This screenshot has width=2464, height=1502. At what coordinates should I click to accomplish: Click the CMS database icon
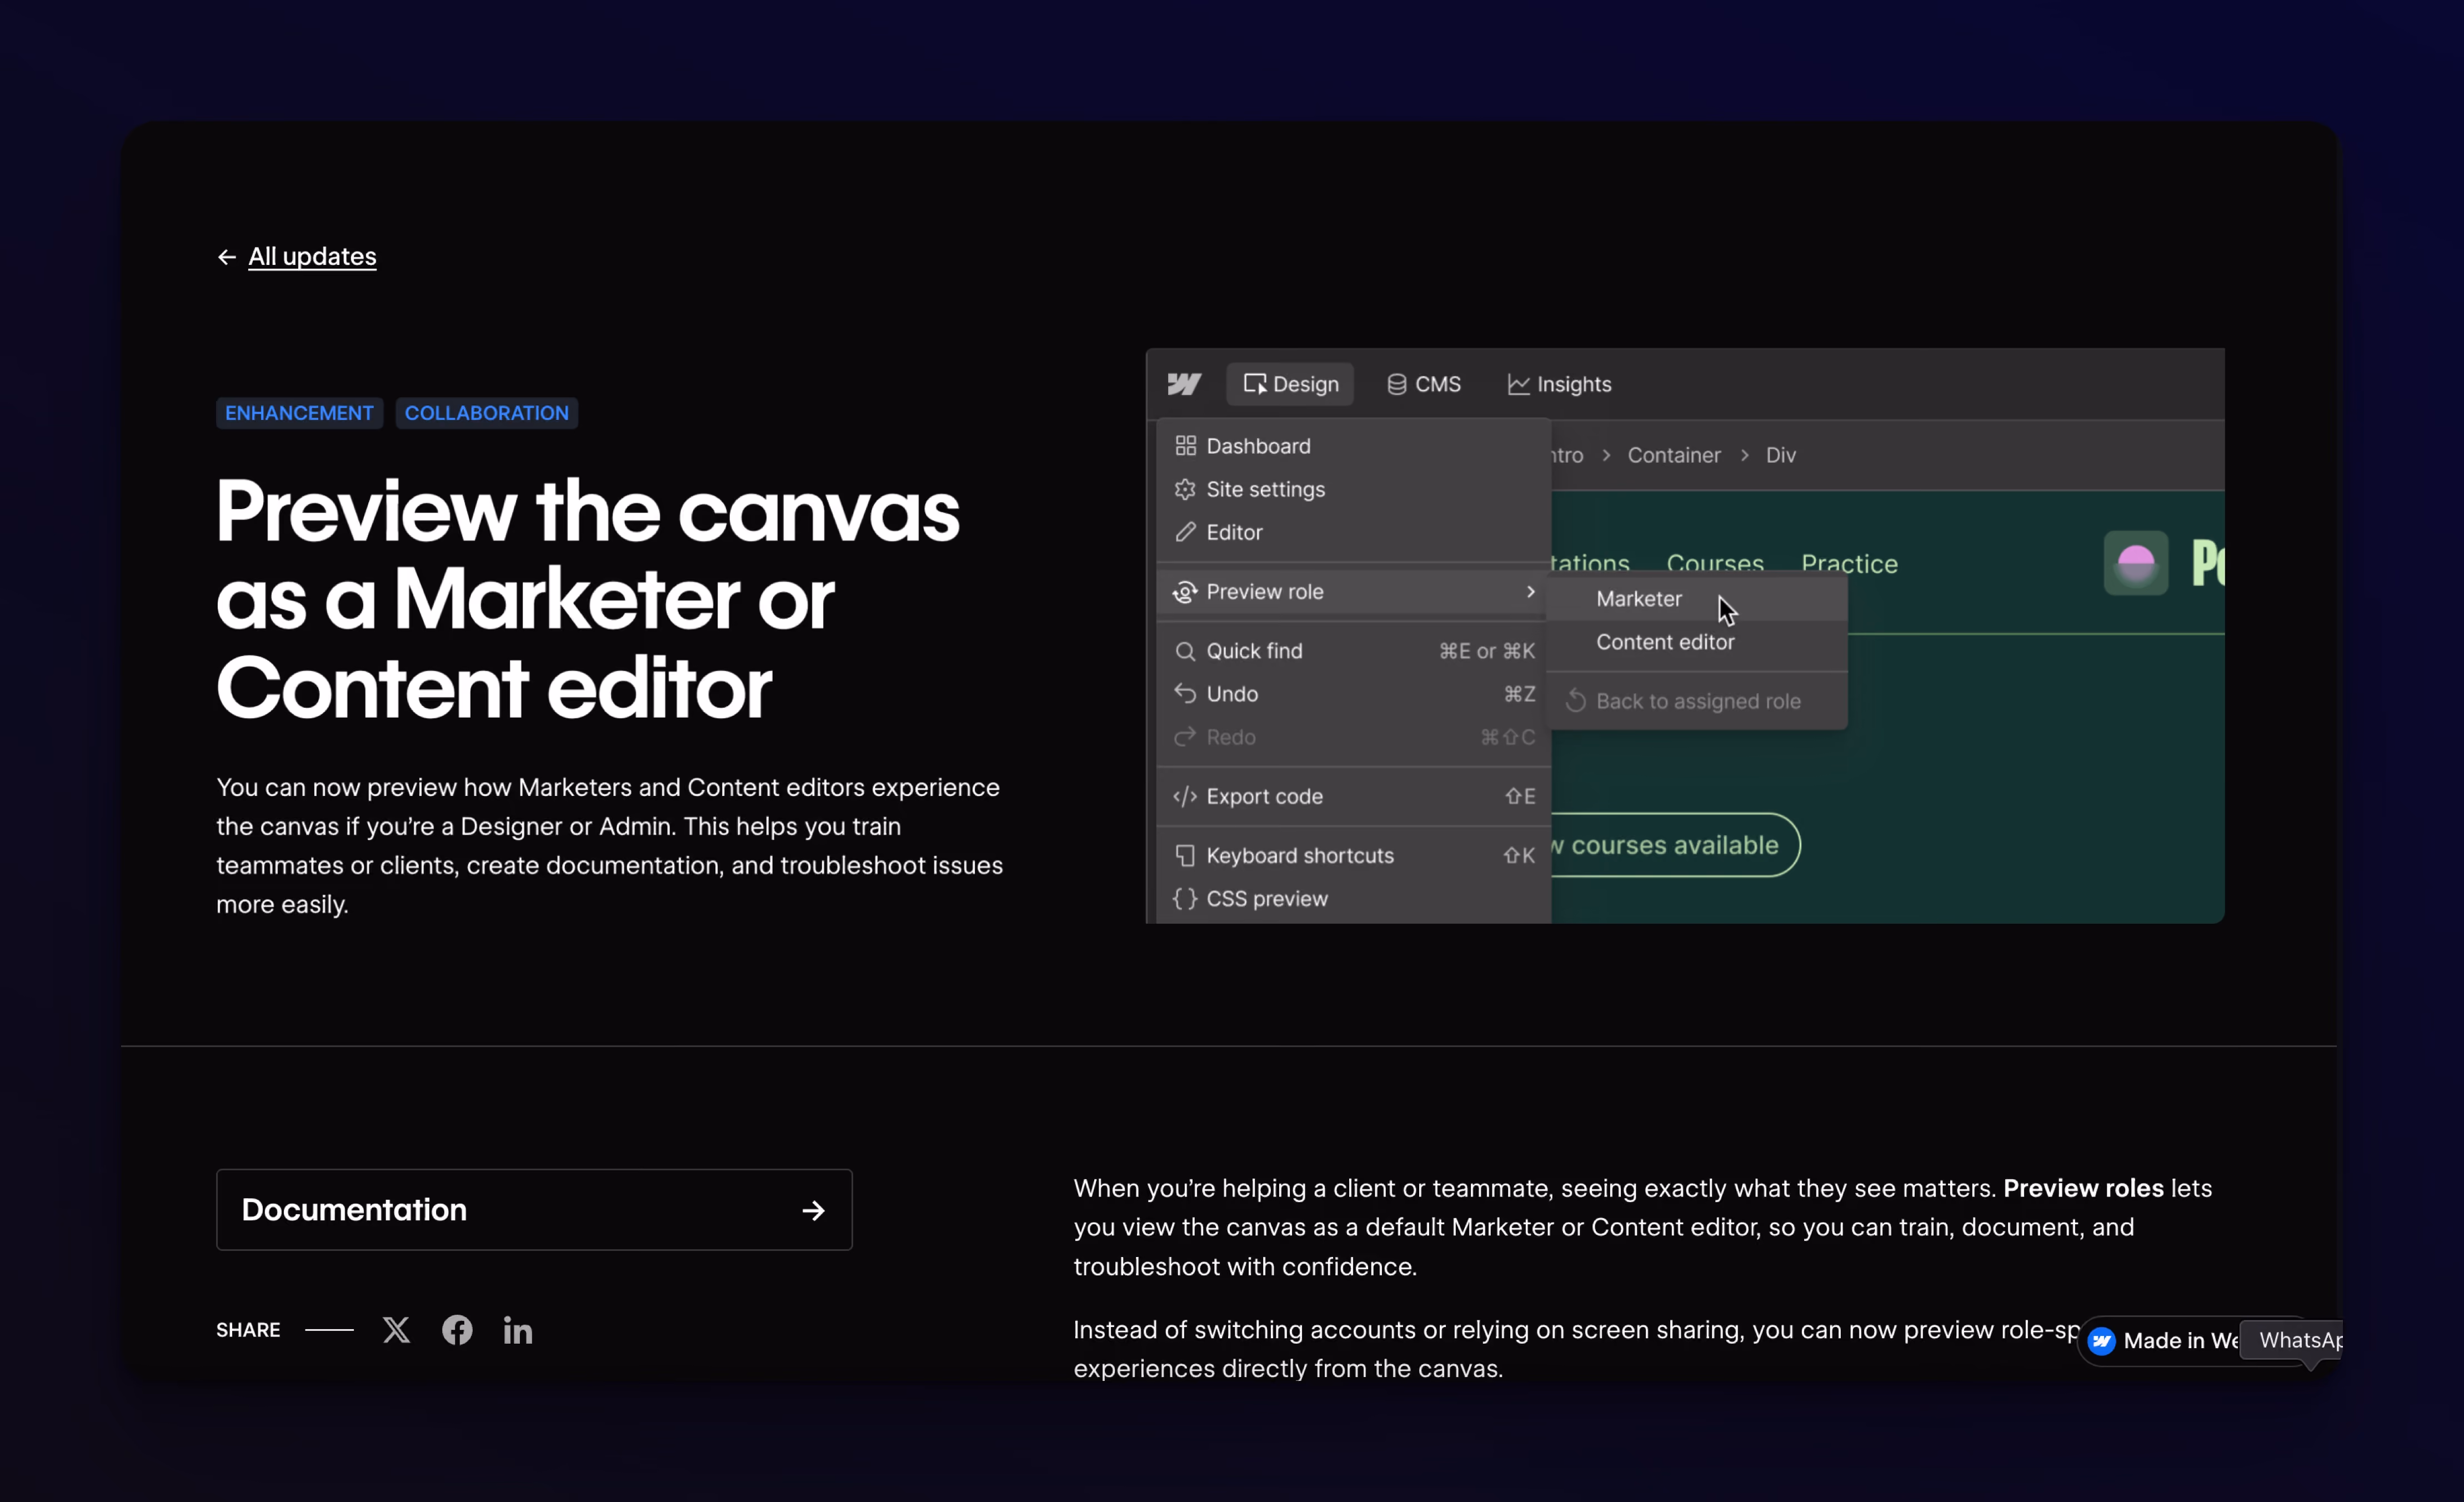1397,384
